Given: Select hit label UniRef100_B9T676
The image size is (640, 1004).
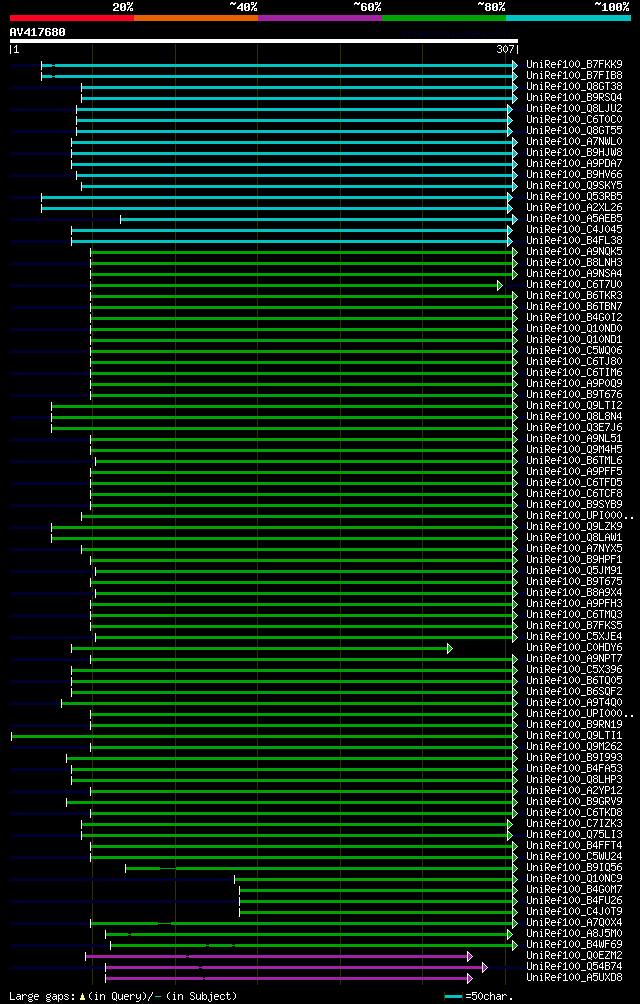Looking at the screenshot, I should tap(574, 395).
